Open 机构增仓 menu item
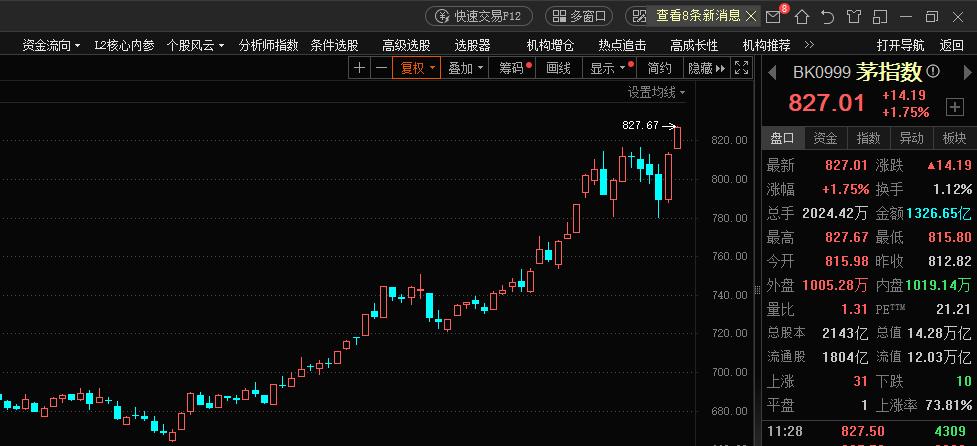 550,45
